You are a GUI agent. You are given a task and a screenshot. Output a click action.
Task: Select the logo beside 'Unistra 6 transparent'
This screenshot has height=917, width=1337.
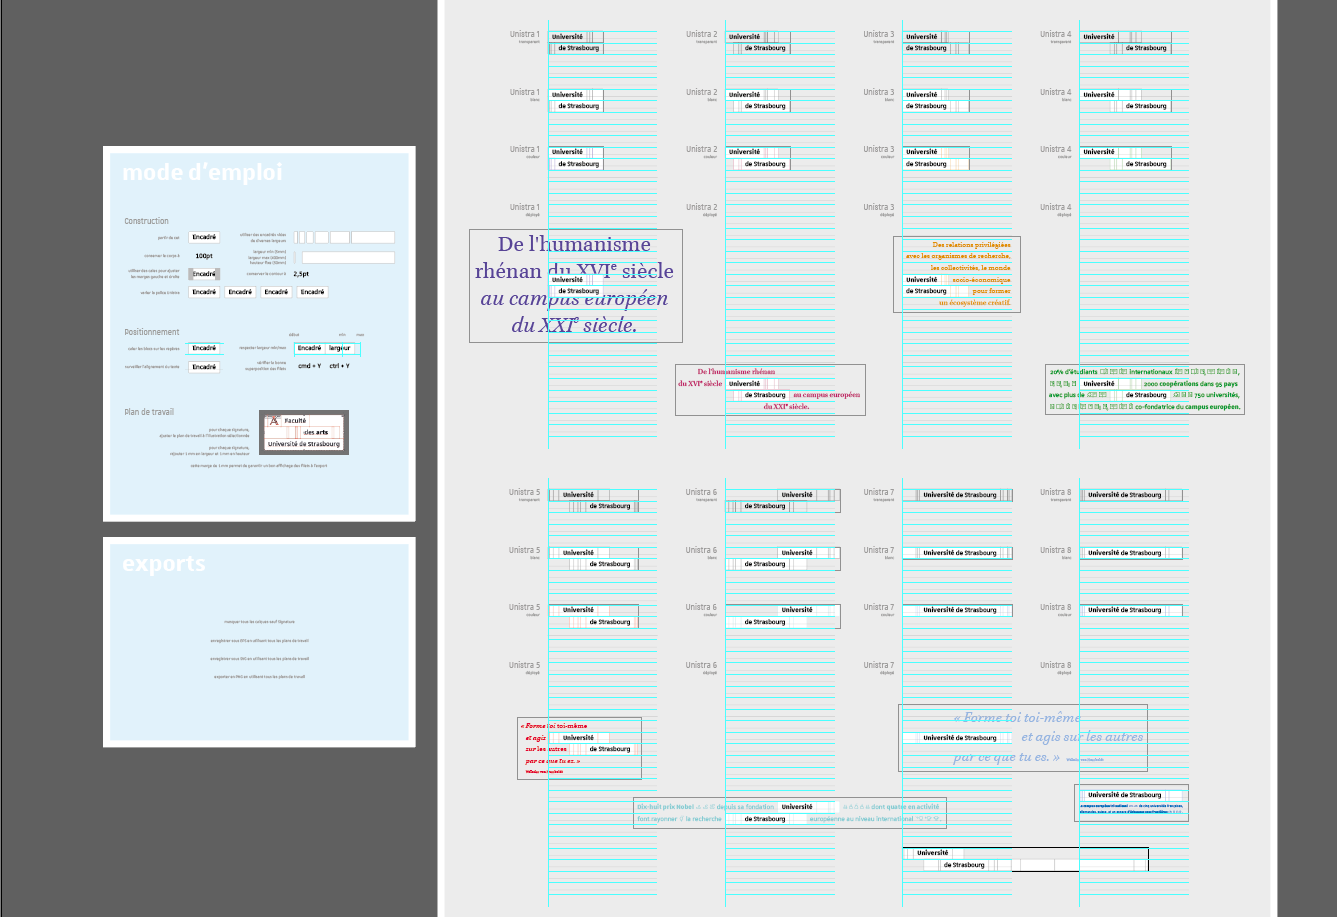783,500
